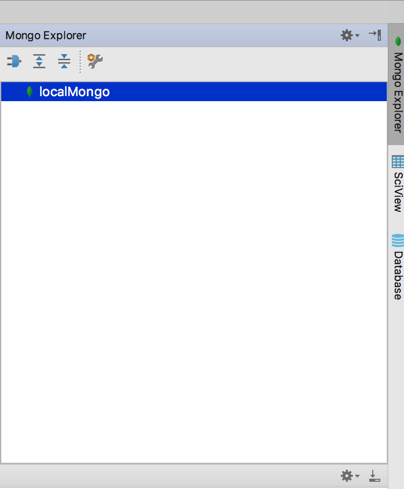Screen dimensions: 404x489
Task: Connect to Mongo server with plug icon
Action: coord(14,61)
